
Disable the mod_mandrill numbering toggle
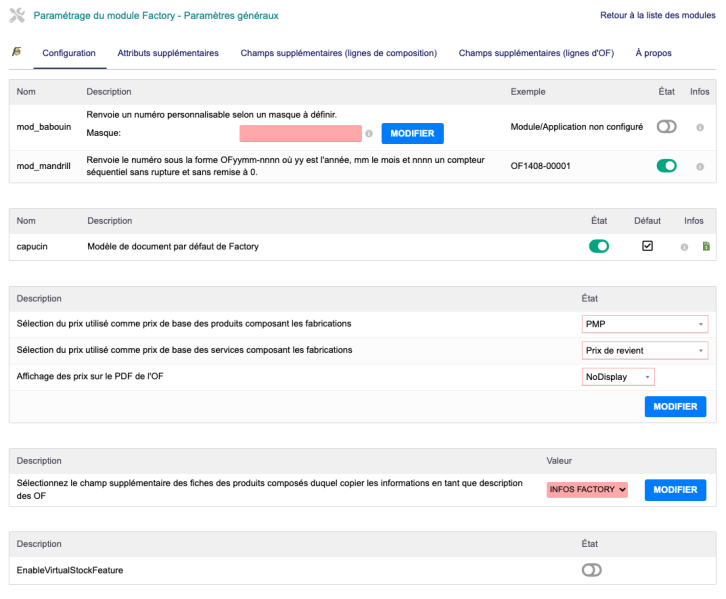(666, 166)
